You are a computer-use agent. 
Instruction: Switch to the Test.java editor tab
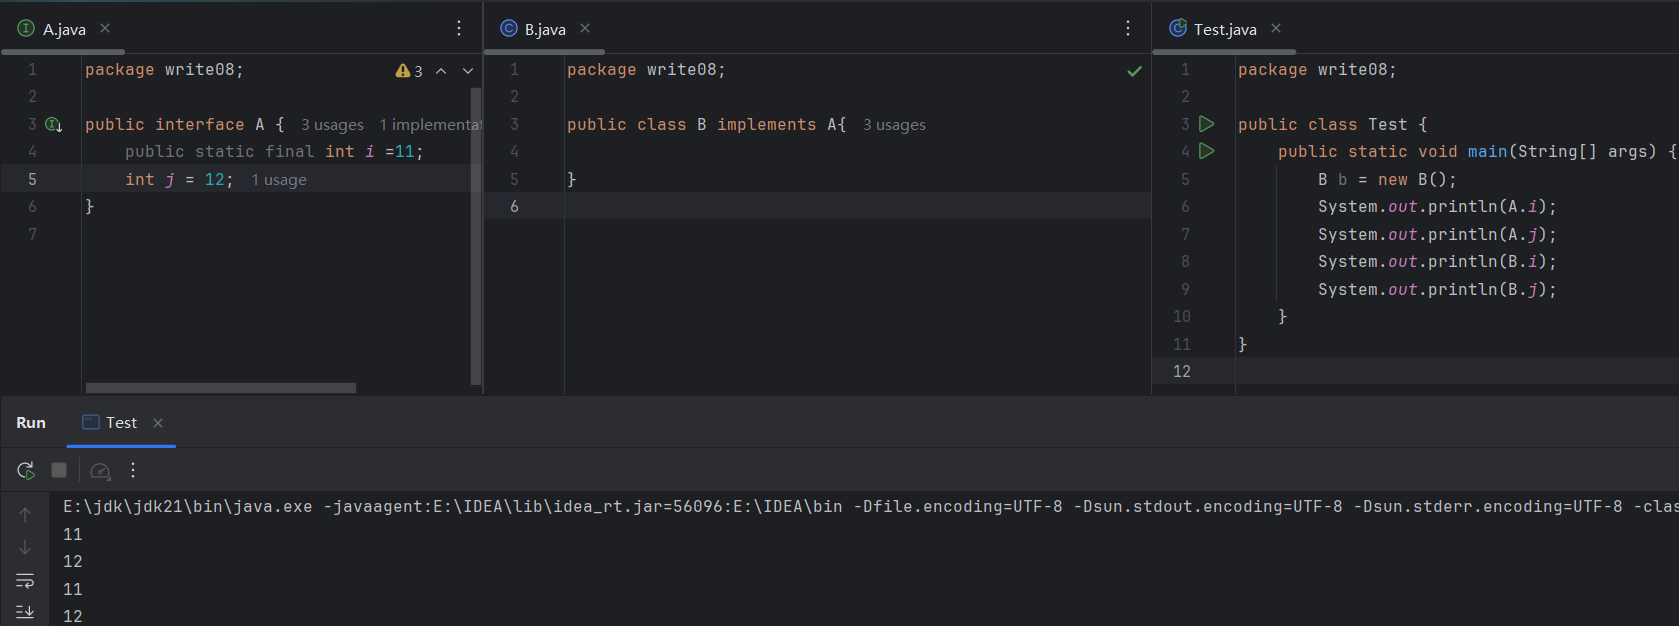pyautogui.click(x=1224, y=29)
